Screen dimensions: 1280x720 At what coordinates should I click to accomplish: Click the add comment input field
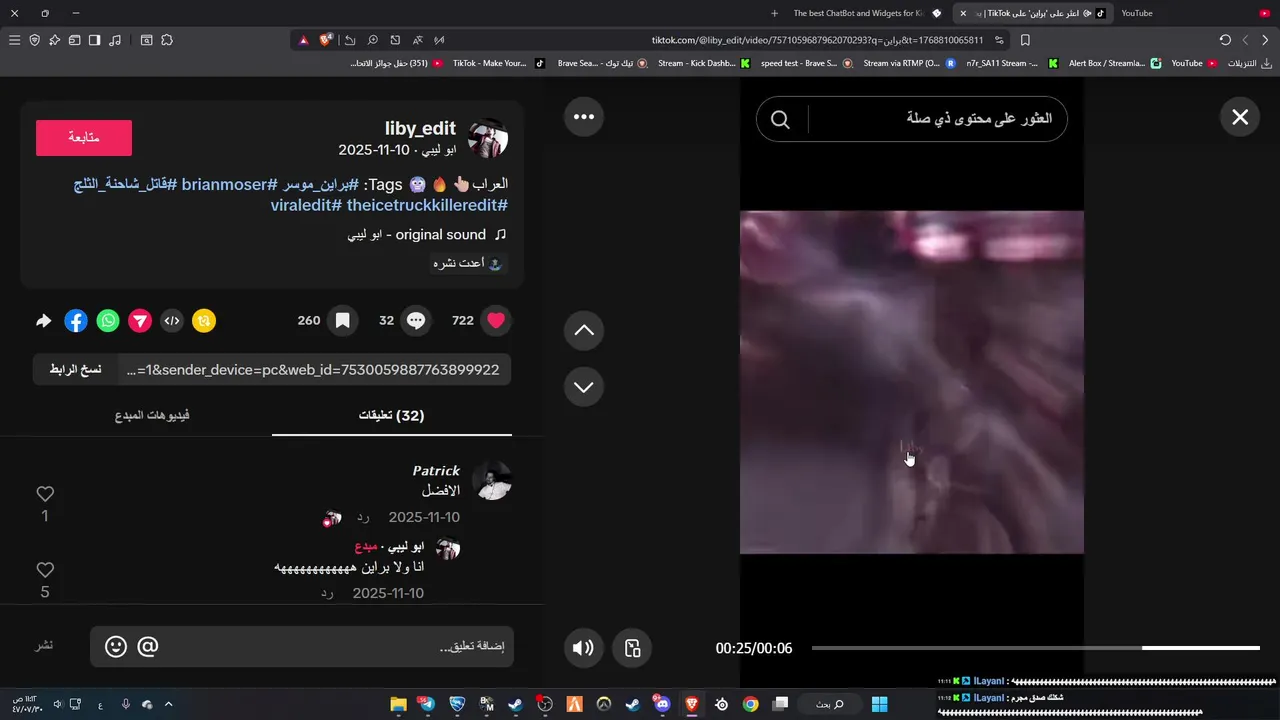pos(302,647)
